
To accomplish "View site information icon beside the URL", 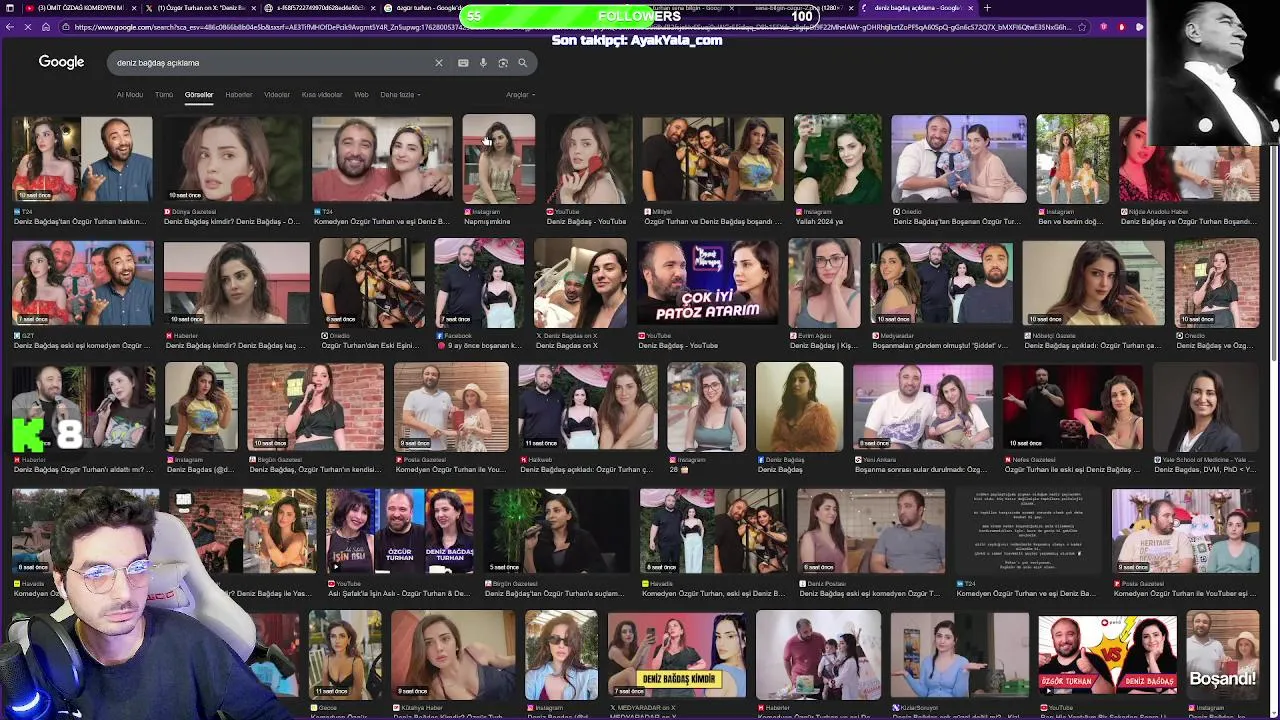I will point(65,27).
